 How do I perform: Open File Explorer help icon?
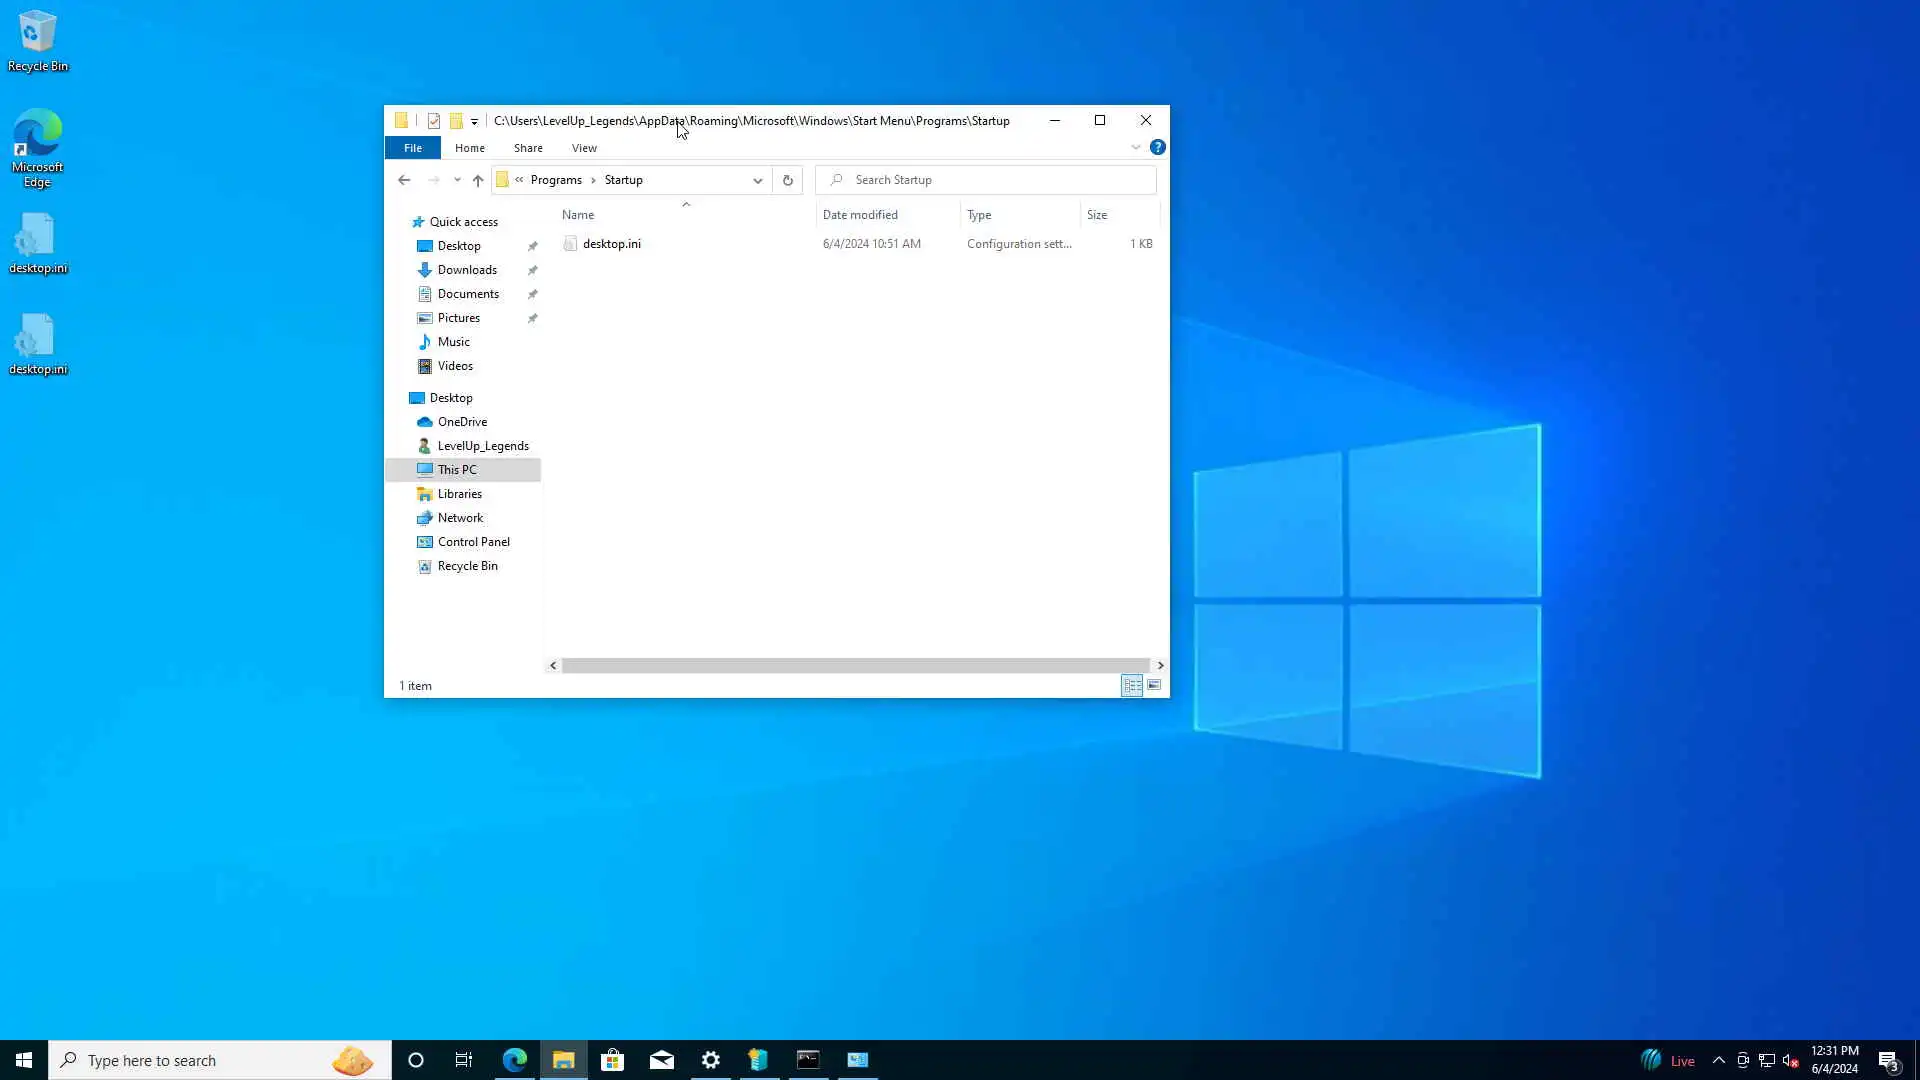click(x=1157, y=147)
